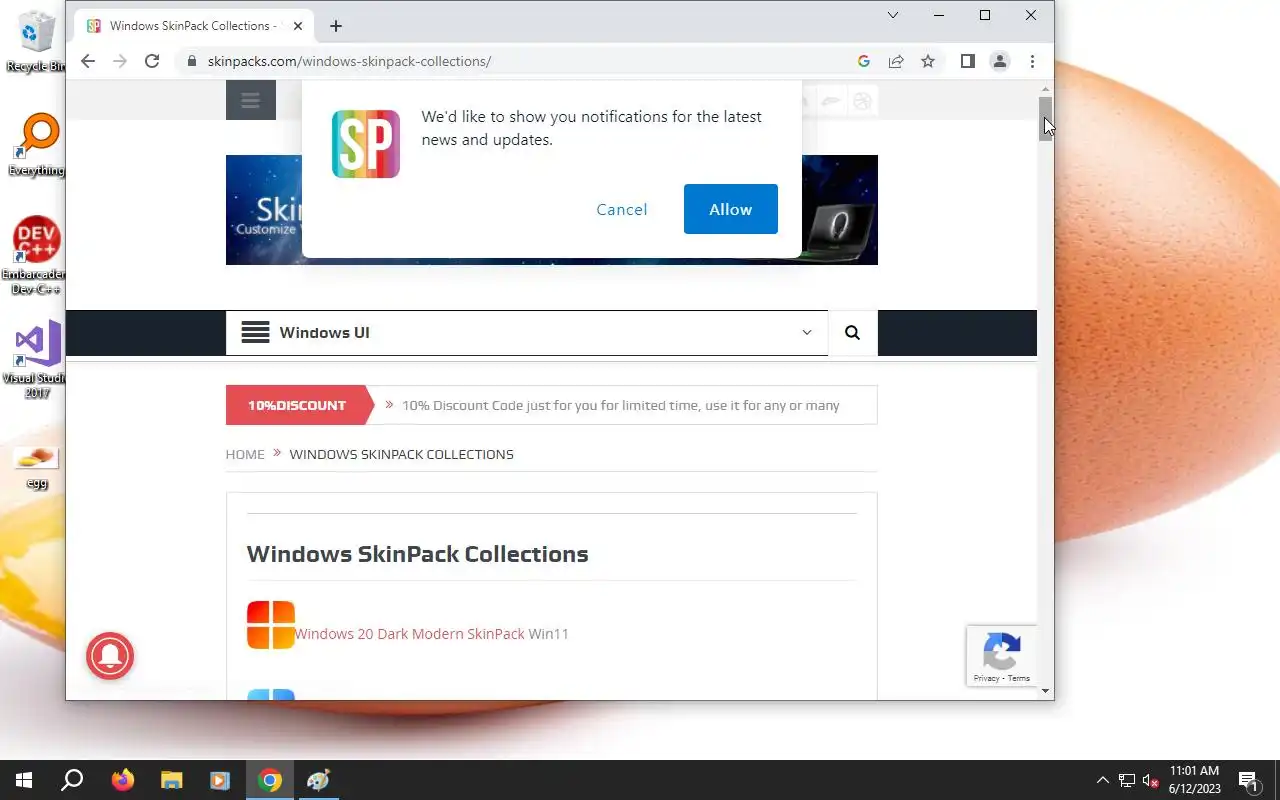
Task: Go to HOME via the breadcrumb
Action: (245, 454)
